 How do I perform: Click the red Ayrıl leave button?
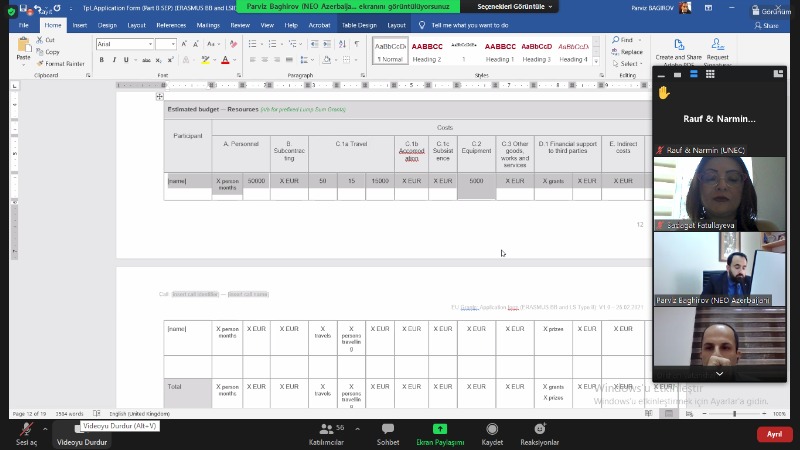[x=773, y=434]
